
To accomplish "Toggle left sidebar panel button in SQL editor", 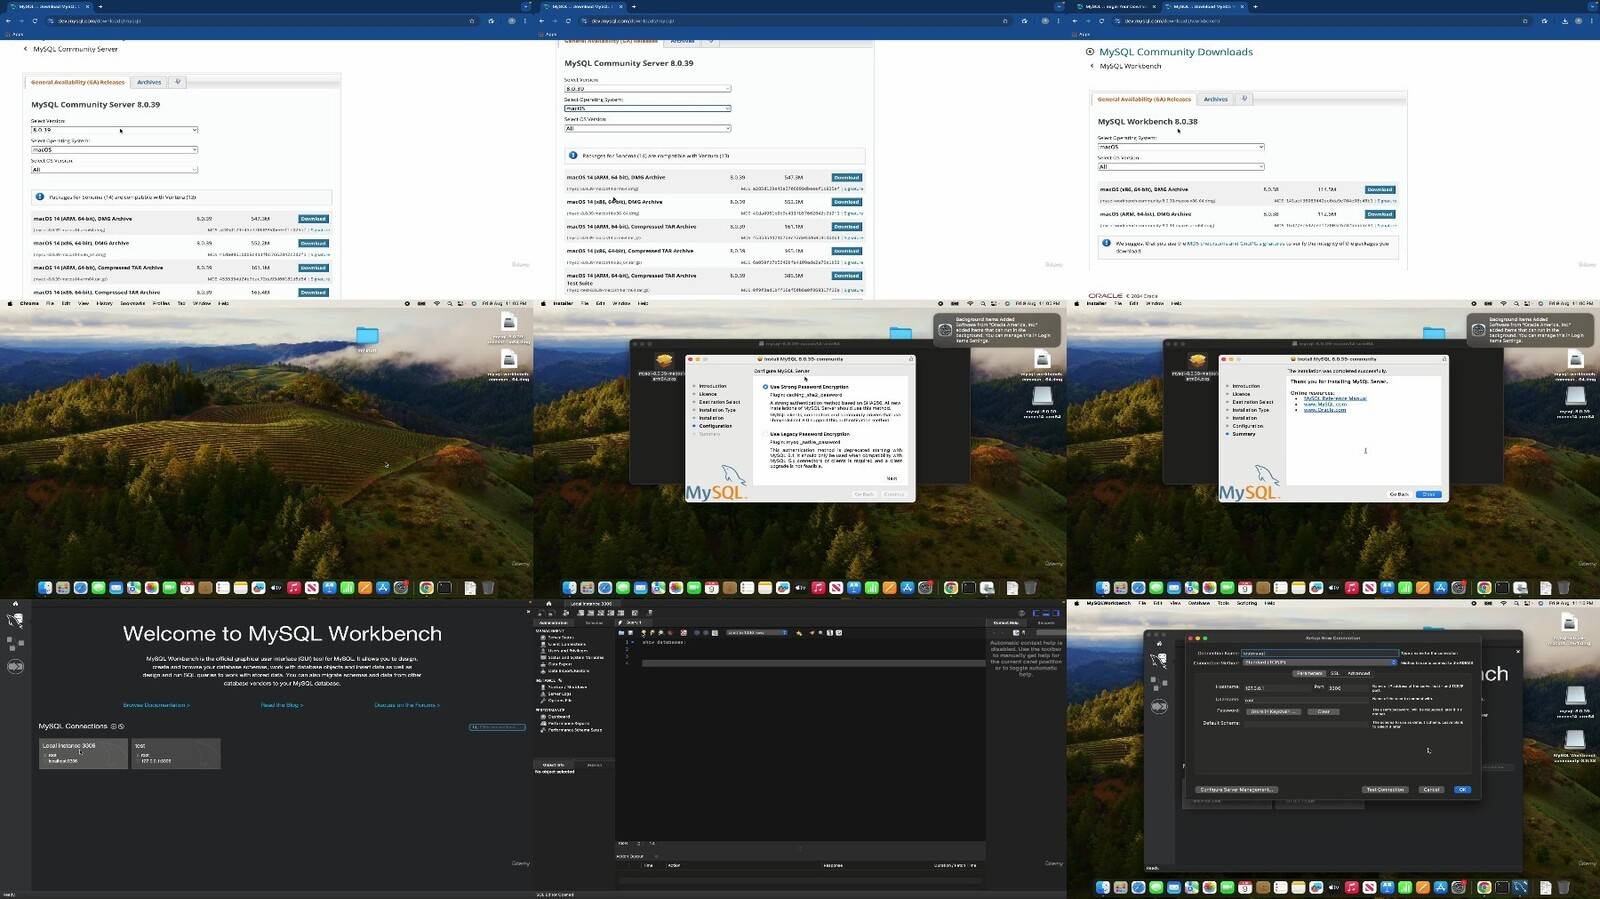I will pyautogui.click(x=1037, y=613).
